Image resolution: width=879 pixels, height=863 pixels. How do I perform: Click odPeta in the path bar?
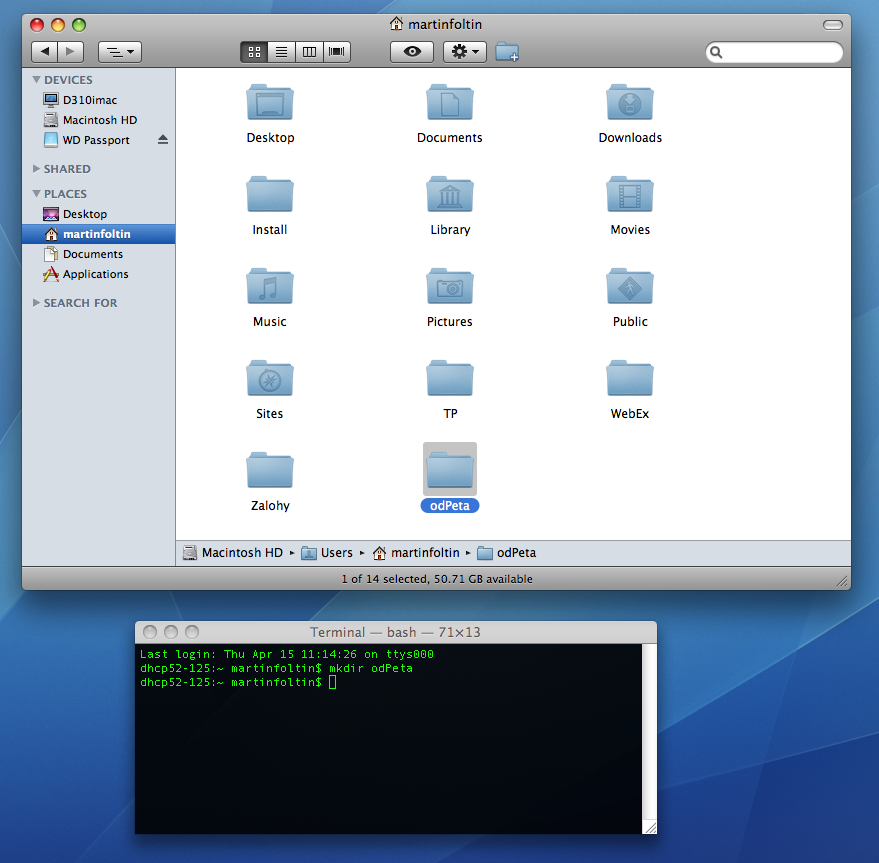coord(507,553)
